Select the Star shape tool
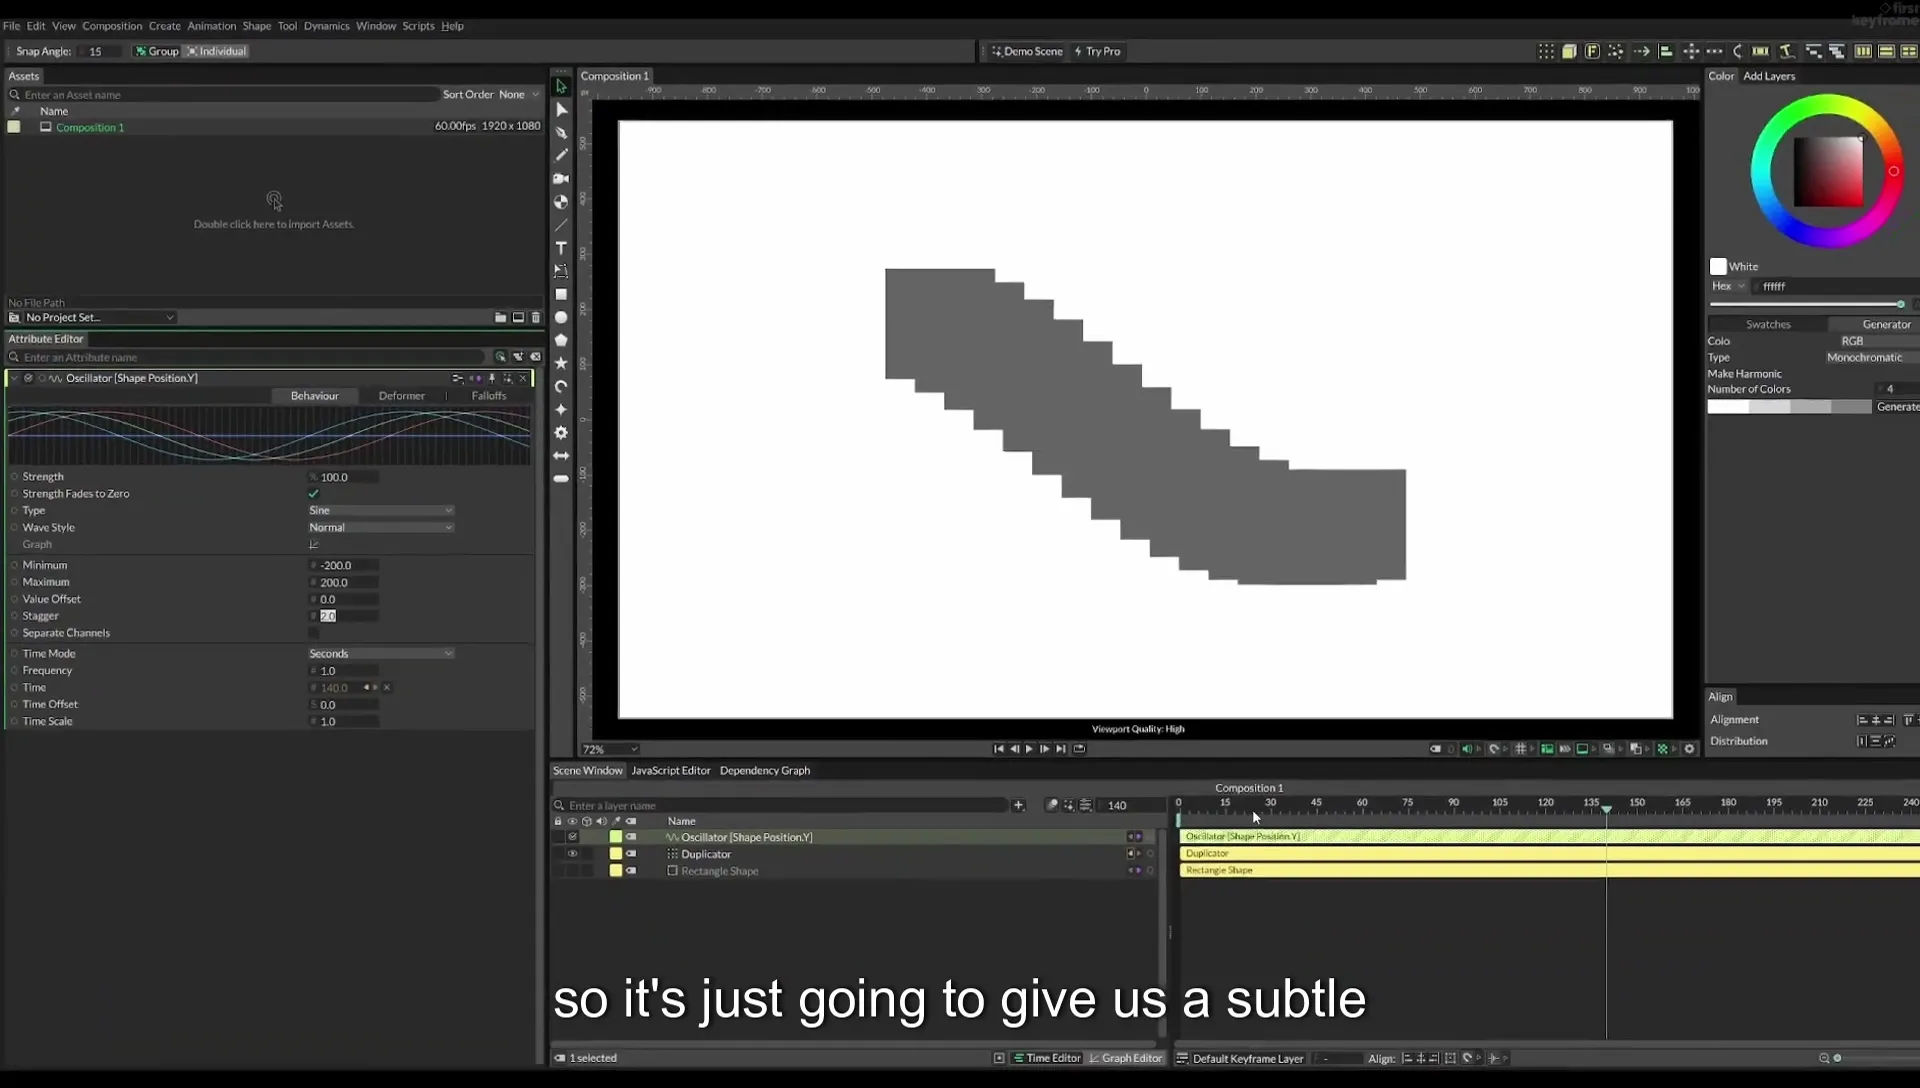The height and width of the screenshot is (1088, 1920). (561, 363)
